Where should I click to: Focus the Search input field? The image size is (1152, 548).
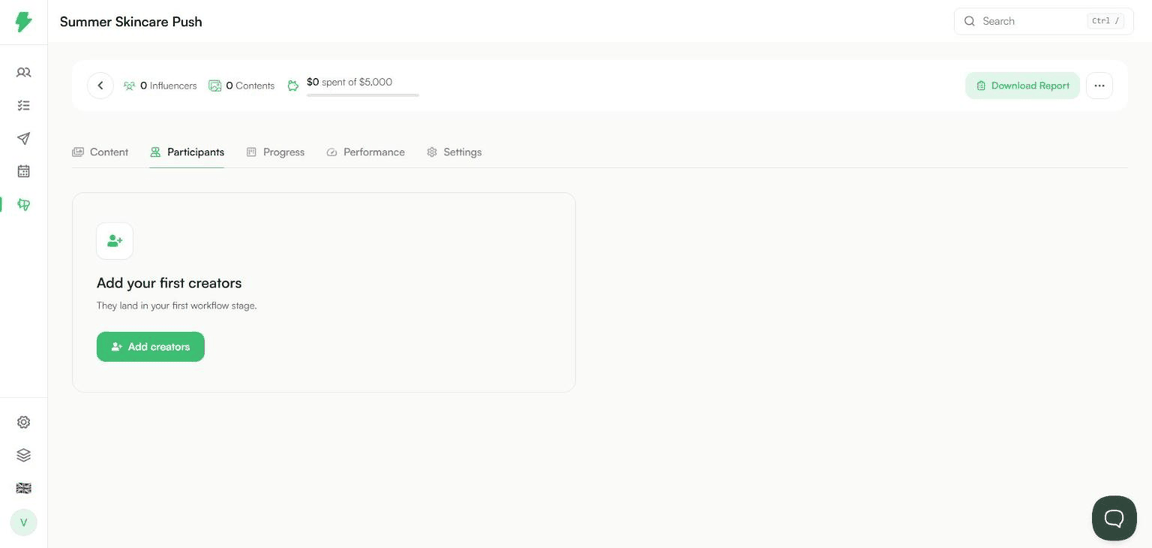pos(1043,21)
